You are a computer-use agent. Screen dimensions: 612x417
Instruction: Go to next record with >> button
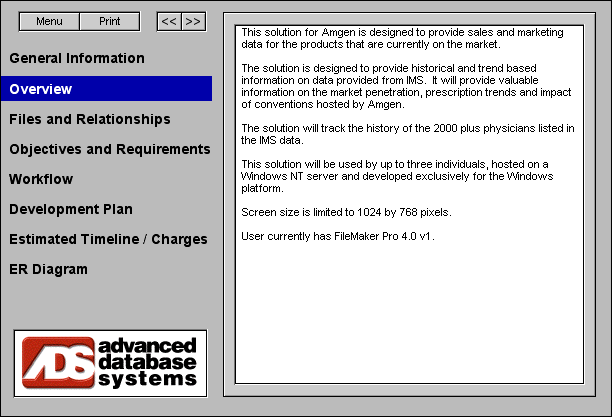(193, 21)
